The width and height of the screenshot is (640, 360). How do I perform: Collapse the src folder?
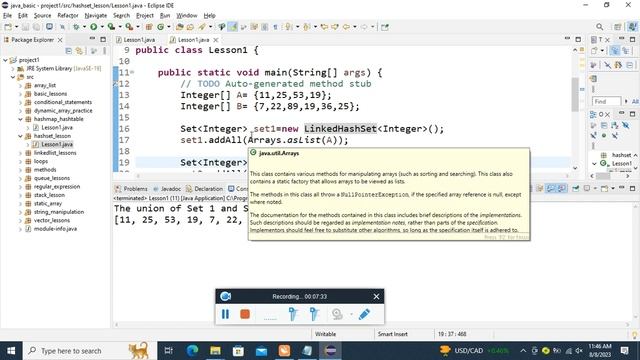click(13, 77)
